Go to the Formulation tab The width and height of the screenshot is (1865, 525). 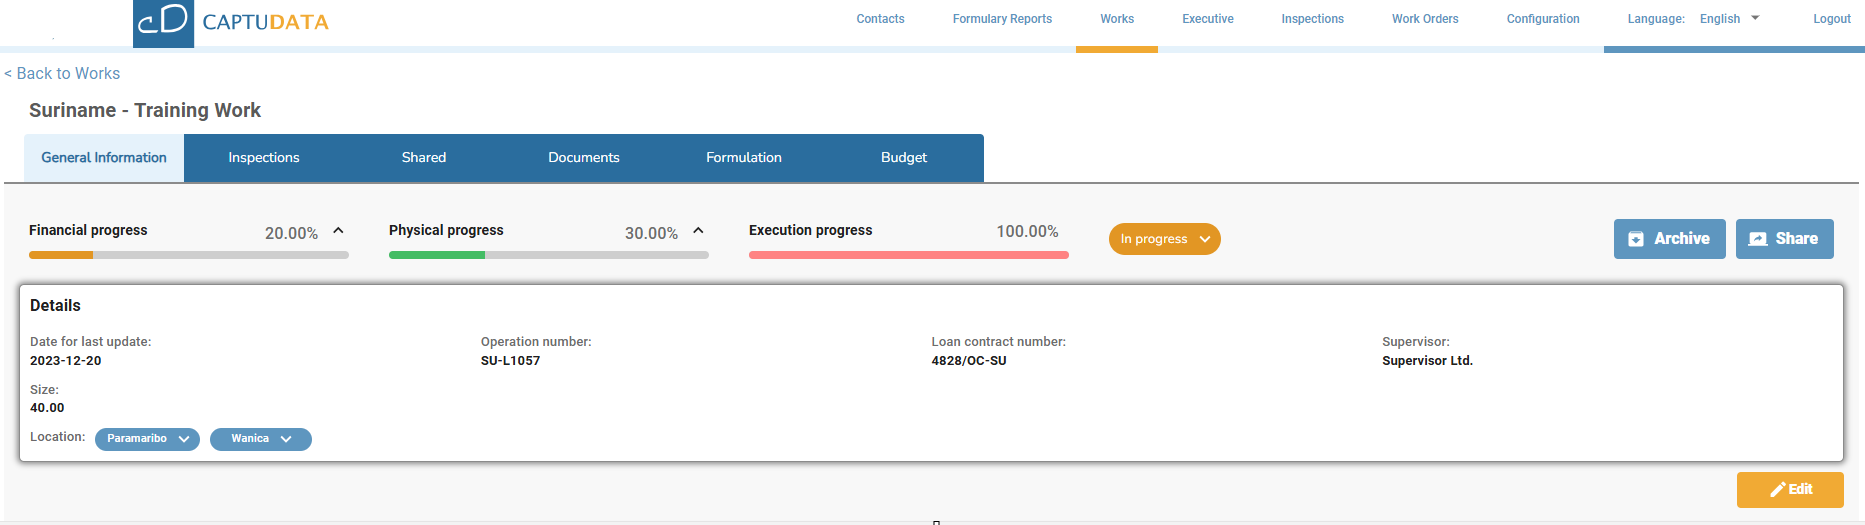744,158
